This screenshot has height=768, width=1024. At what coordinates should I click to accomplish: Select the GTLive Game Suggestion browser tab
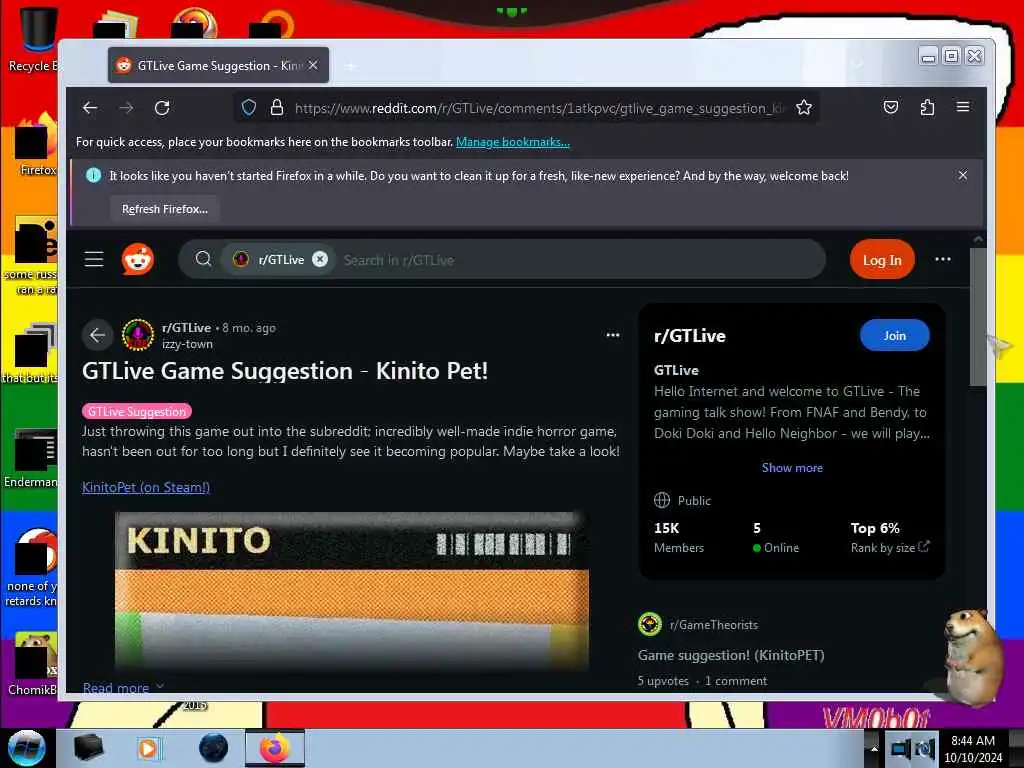[x=218, y=65]
